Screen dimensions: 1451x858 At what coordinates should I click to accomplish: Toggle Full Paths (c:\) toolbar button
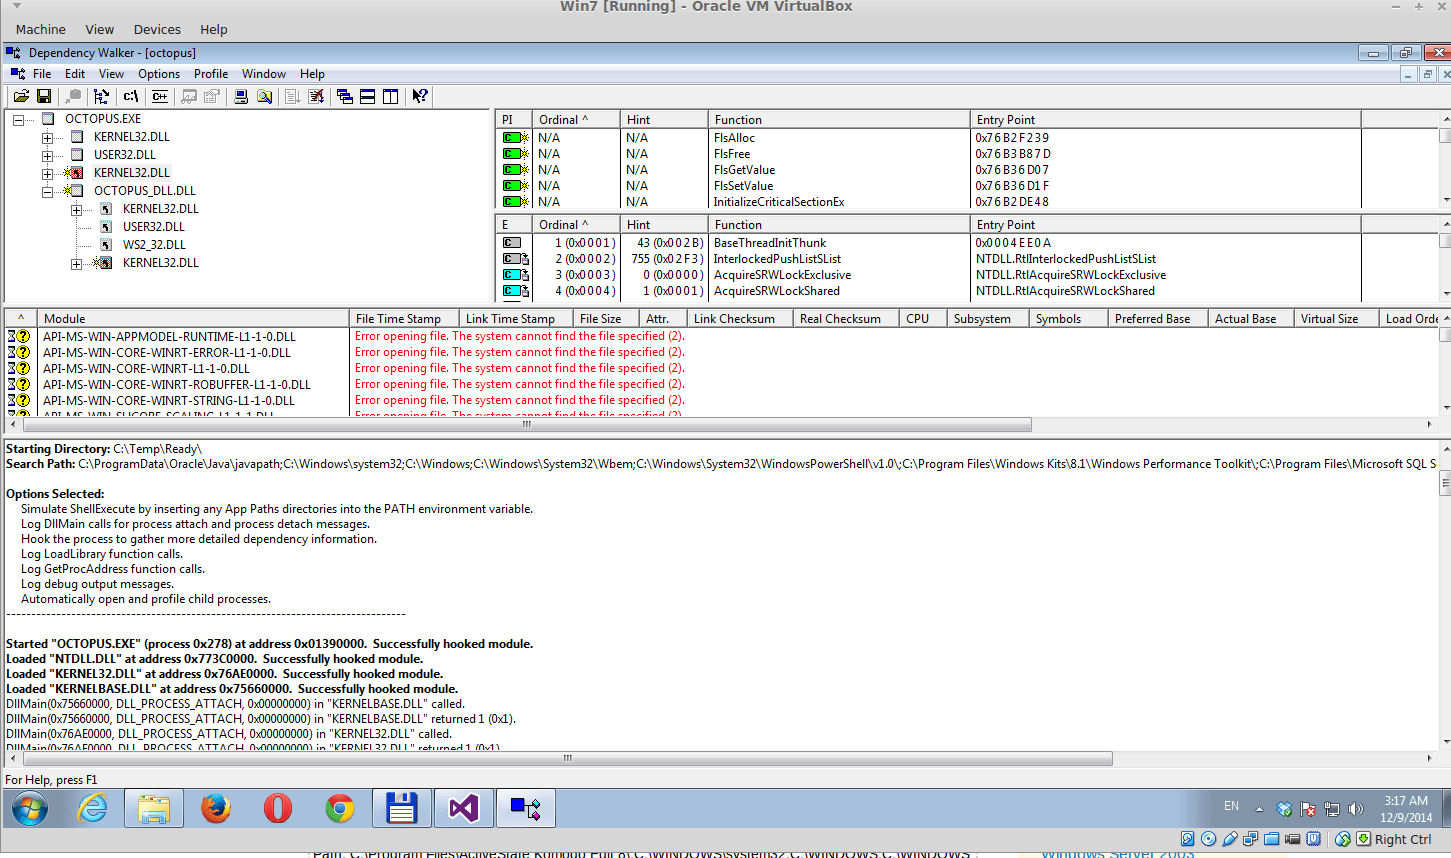coord(131,96)
